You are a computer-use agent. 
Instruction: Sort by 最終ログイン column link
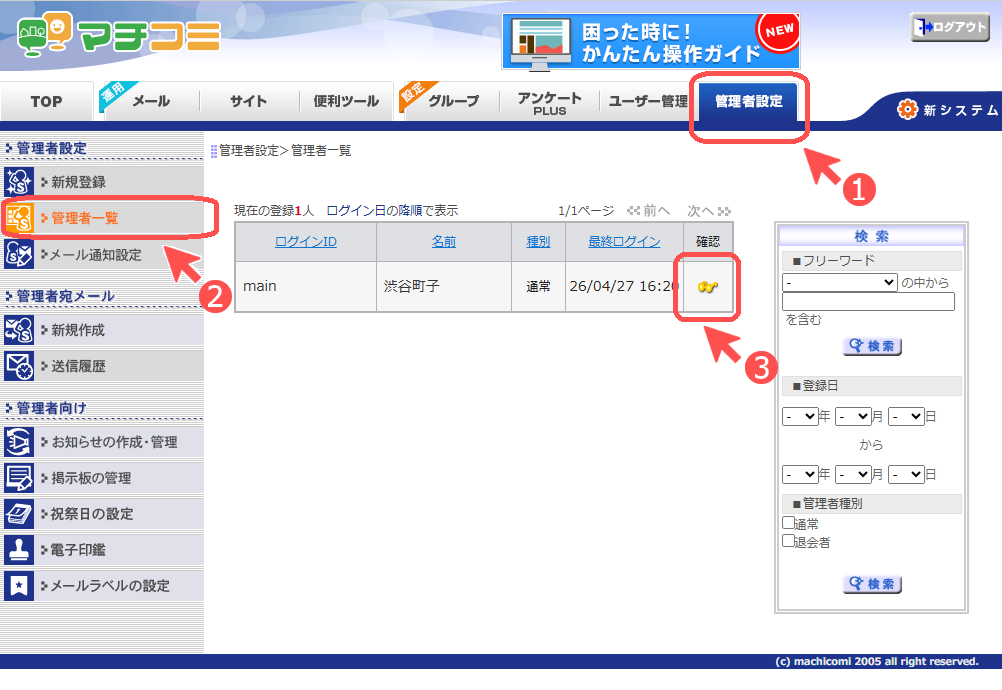coord(624,241)
